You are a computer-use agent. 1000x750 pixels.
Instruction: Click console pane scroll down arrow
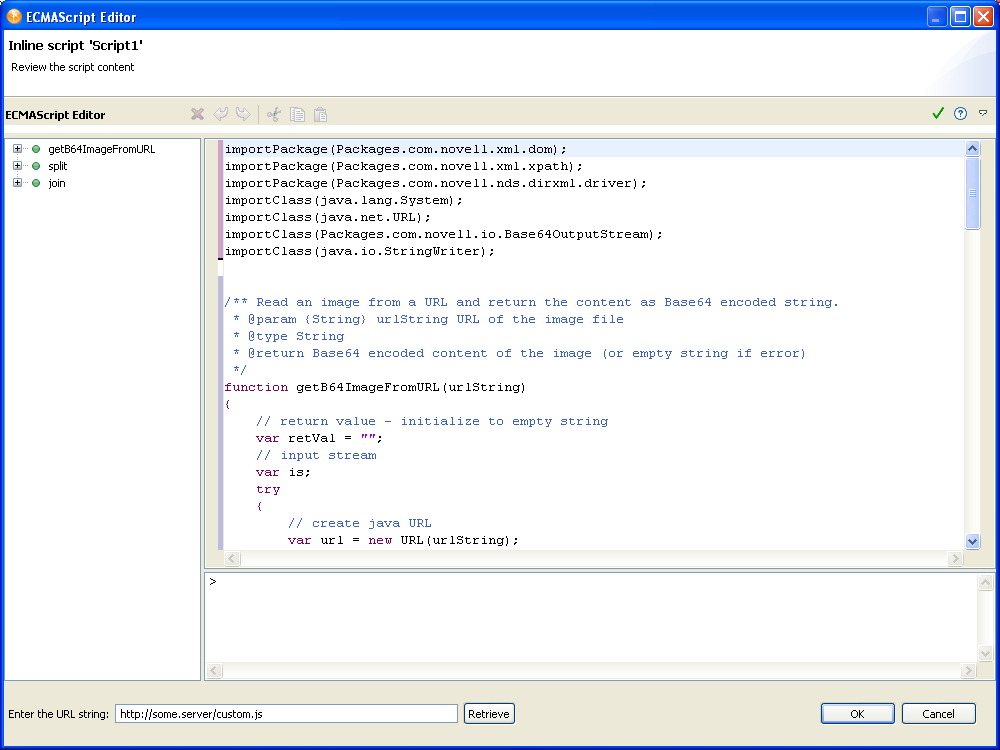(985, 654)
